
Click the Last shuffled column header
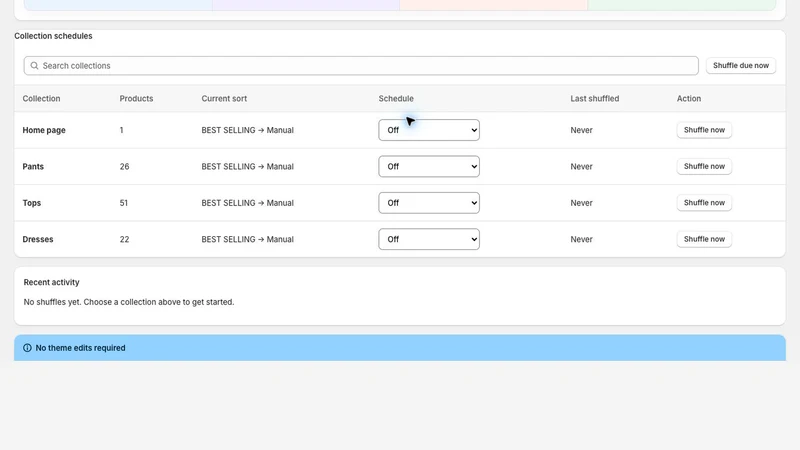point(594,98)
